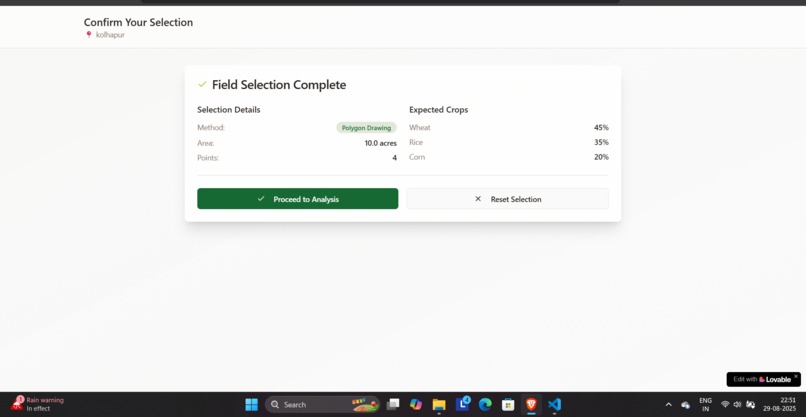Click the Reset Selection button
The image size is (806, 417).
[x=508, y=198]
